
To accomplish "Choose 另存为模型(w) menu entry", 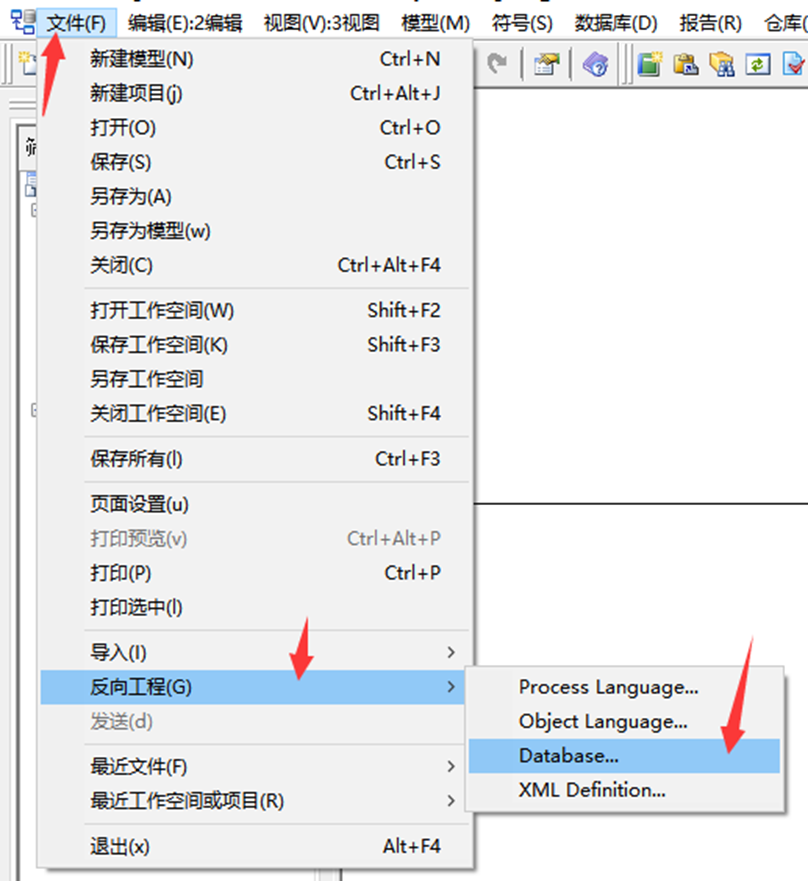I will click(255, 231).
